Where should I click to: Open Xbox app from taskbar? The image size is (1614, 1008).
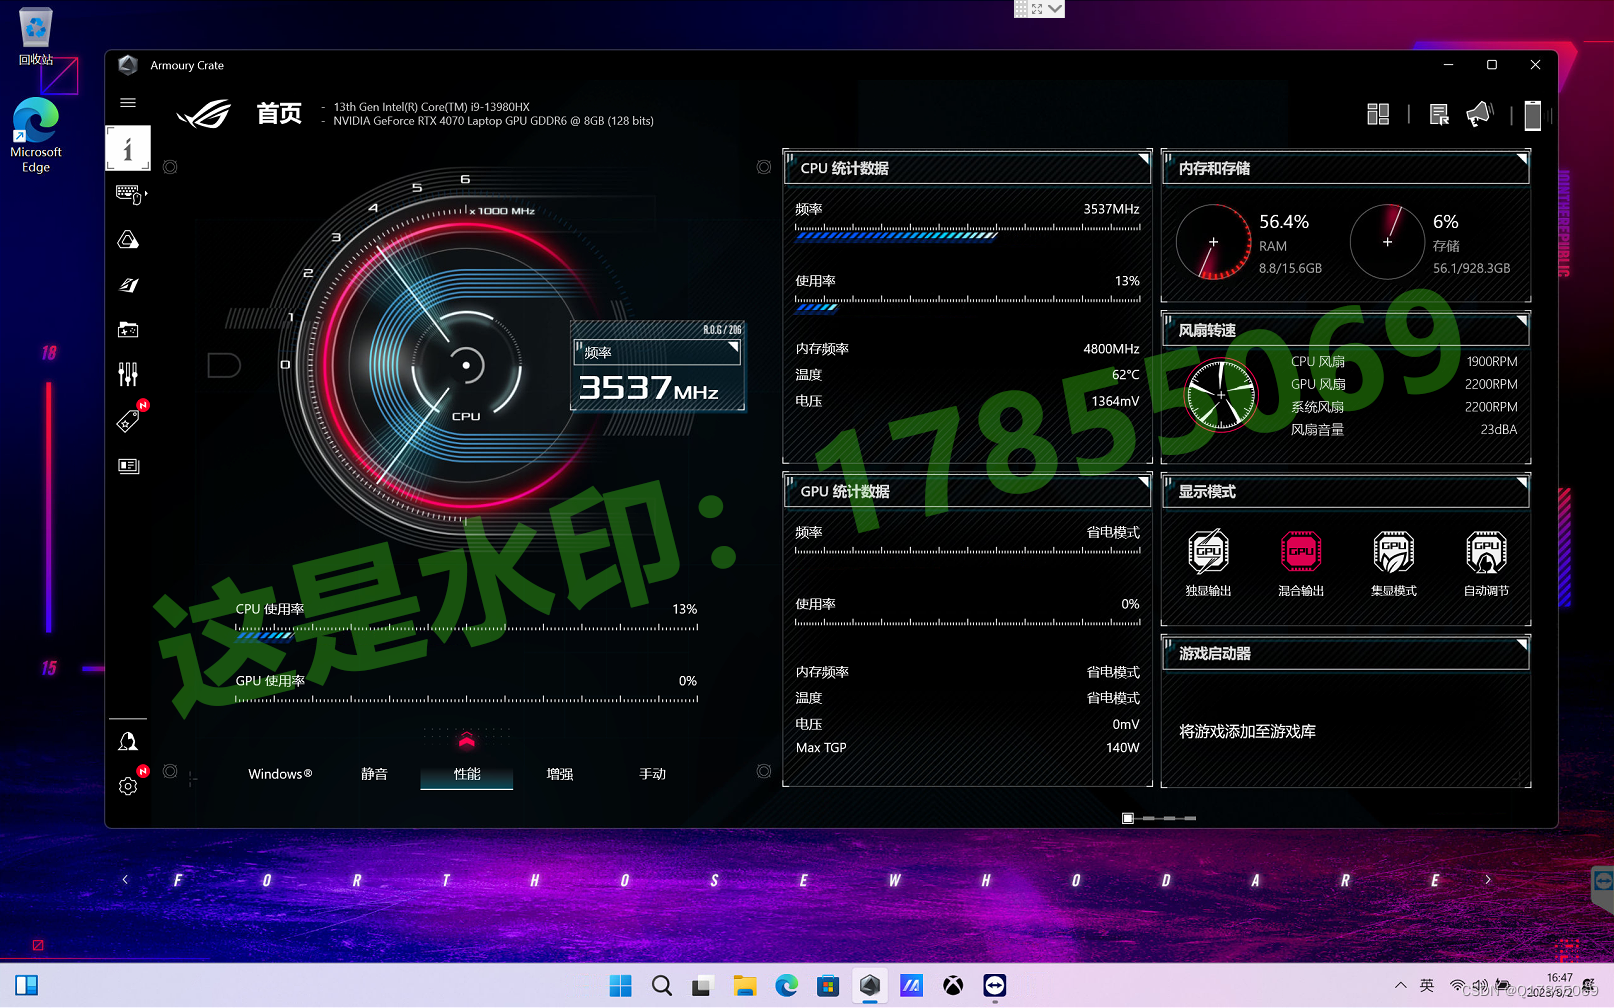click(953, 986)
